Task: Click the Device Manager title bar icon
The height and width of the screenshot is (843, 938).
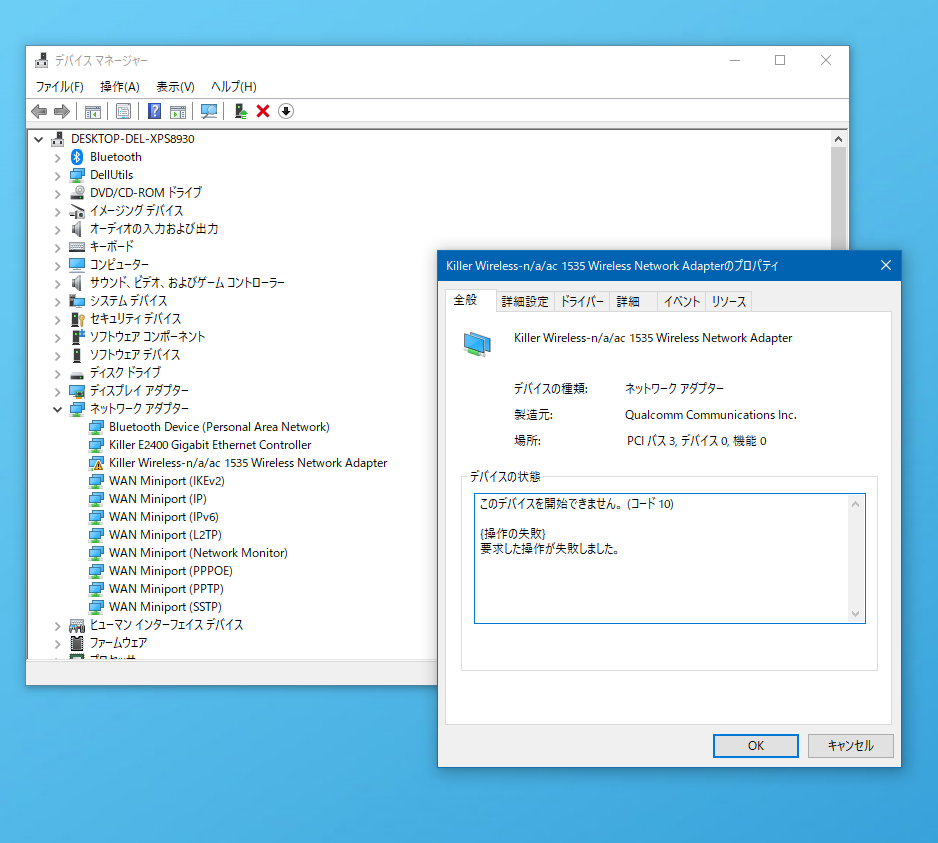Action: pyautogui.click(x=41, y=60)
